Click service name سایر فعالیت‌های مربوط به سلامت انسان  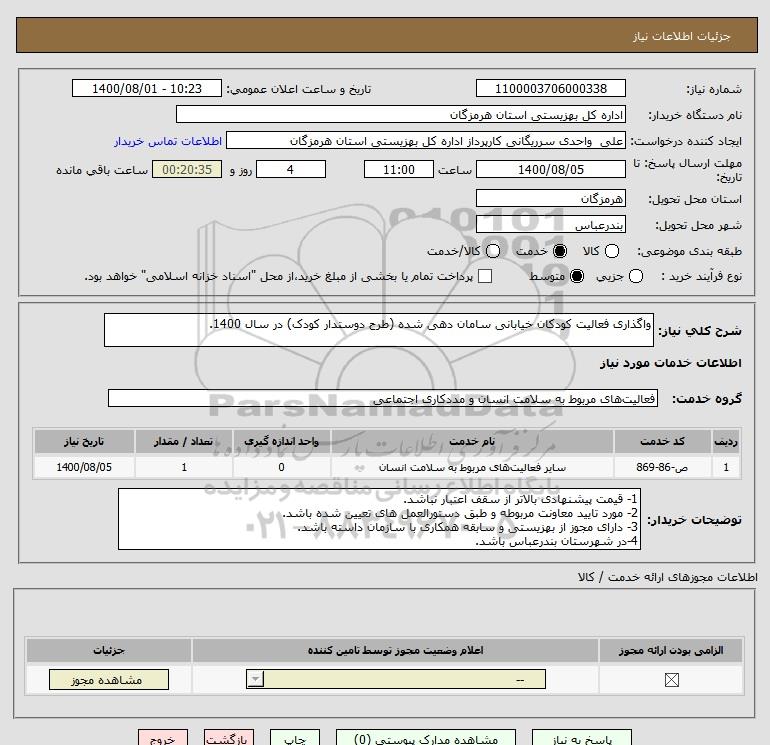click(472, 467)
